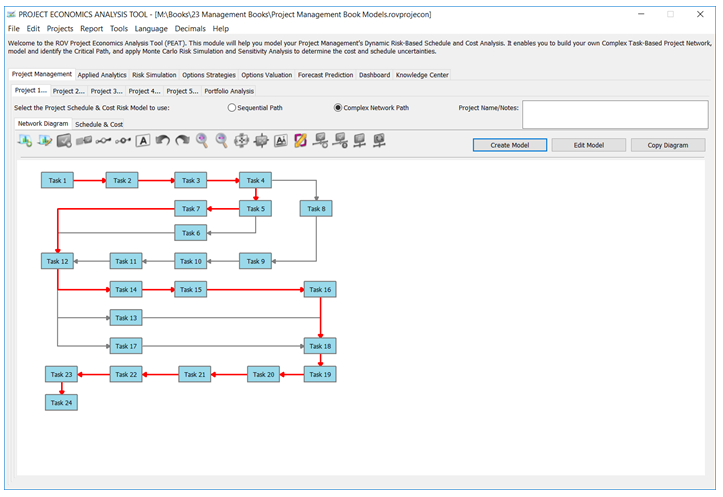The image size is (723, 497).
Task: Select Task 21 node in diagram
Action: (x=195, y=374)
